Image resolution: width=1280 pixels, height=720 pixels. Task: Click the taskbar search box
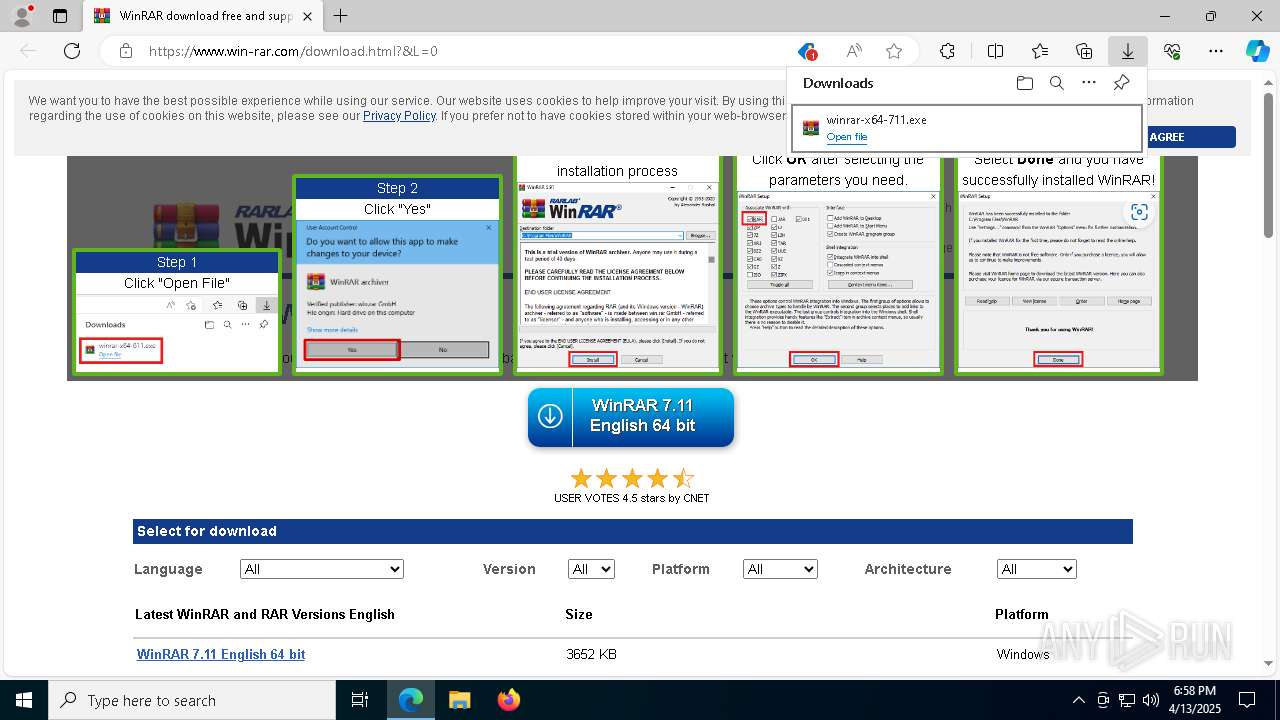pos(192,700)
